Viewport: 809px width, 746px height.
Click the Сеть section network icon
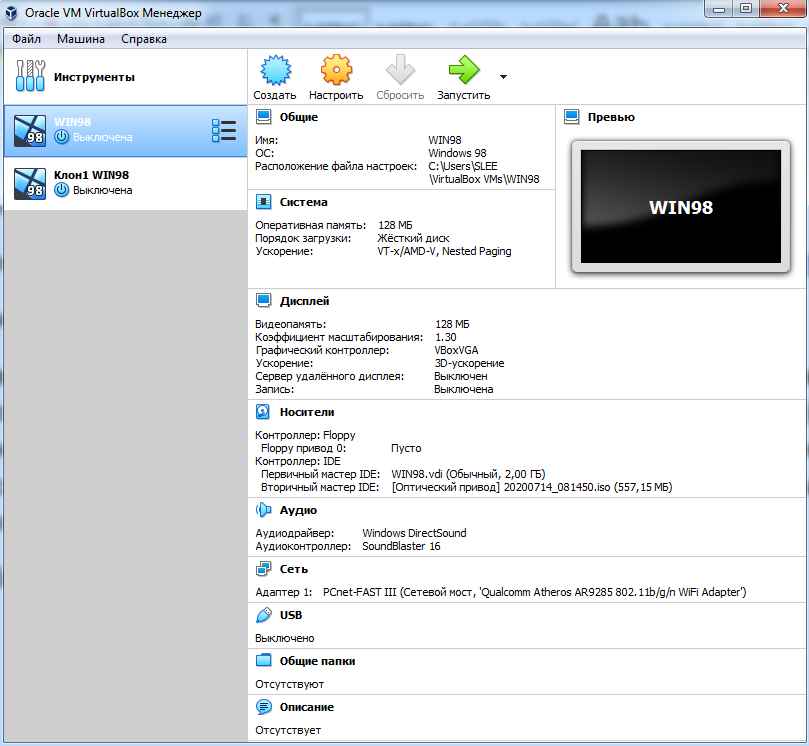(x=264, y=569)
